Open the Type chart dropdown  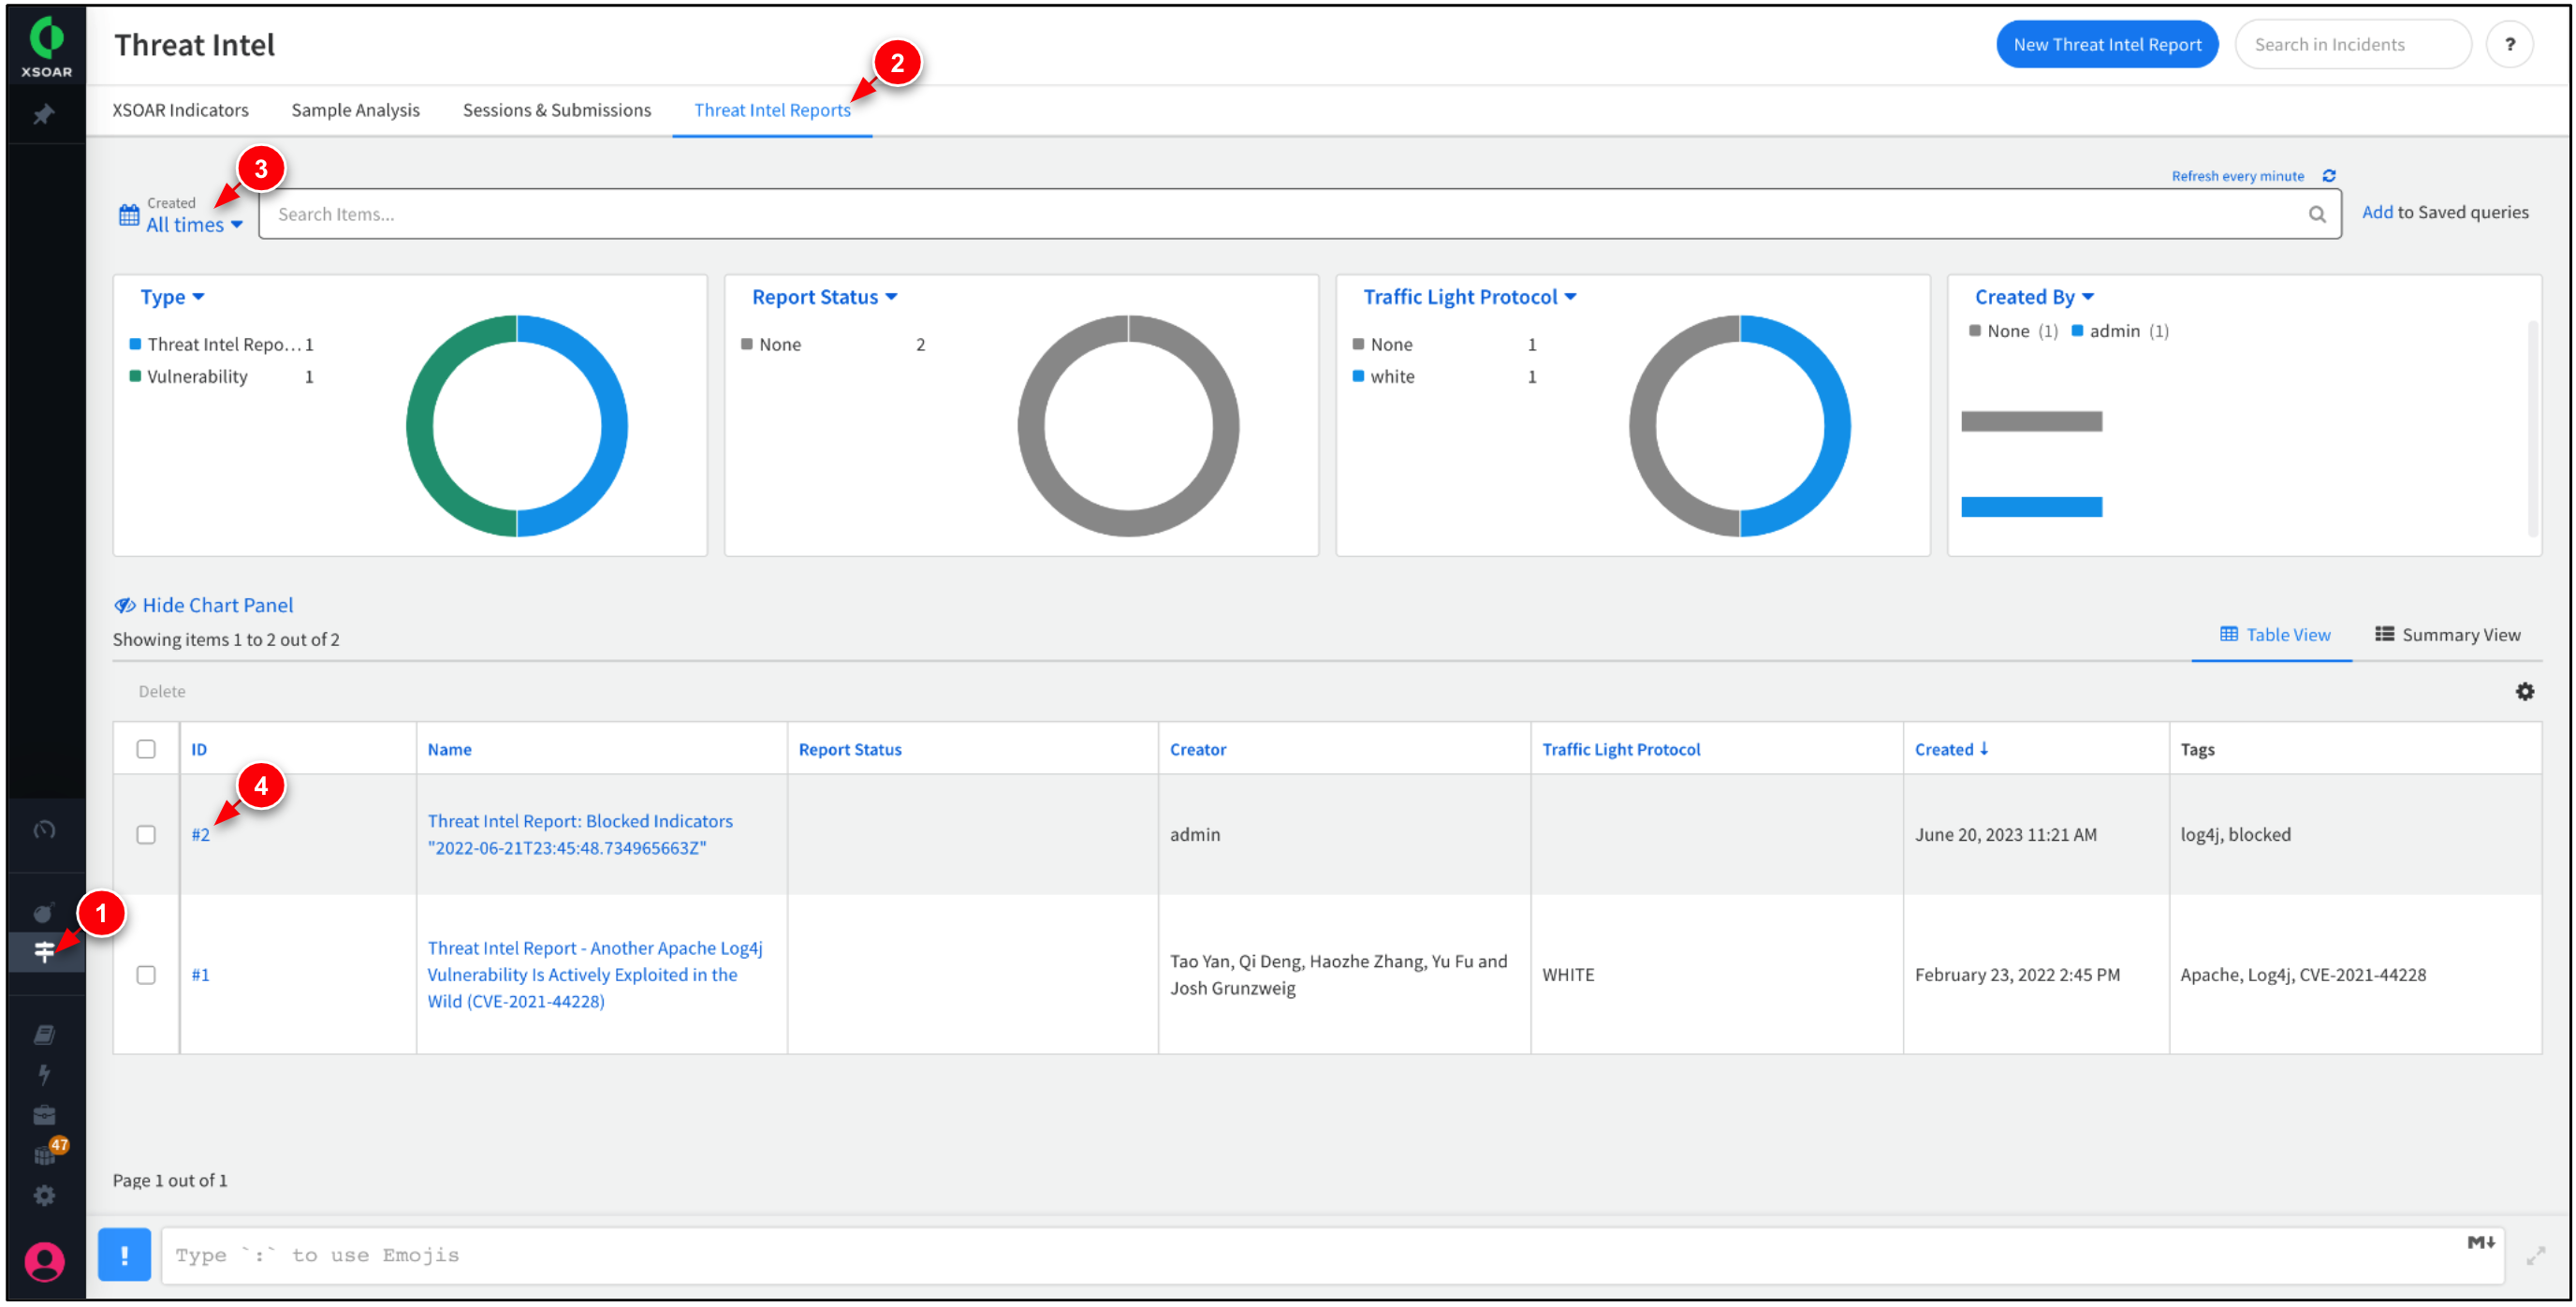coord(172,297)
